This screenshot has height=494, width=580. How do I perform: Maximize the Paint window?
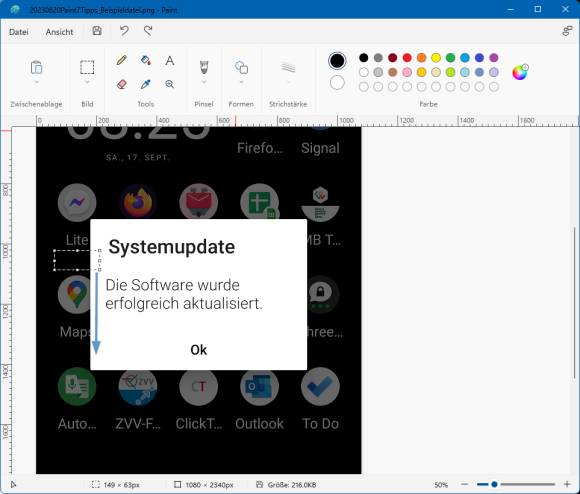pyautogui.click(x=538, y=9)
